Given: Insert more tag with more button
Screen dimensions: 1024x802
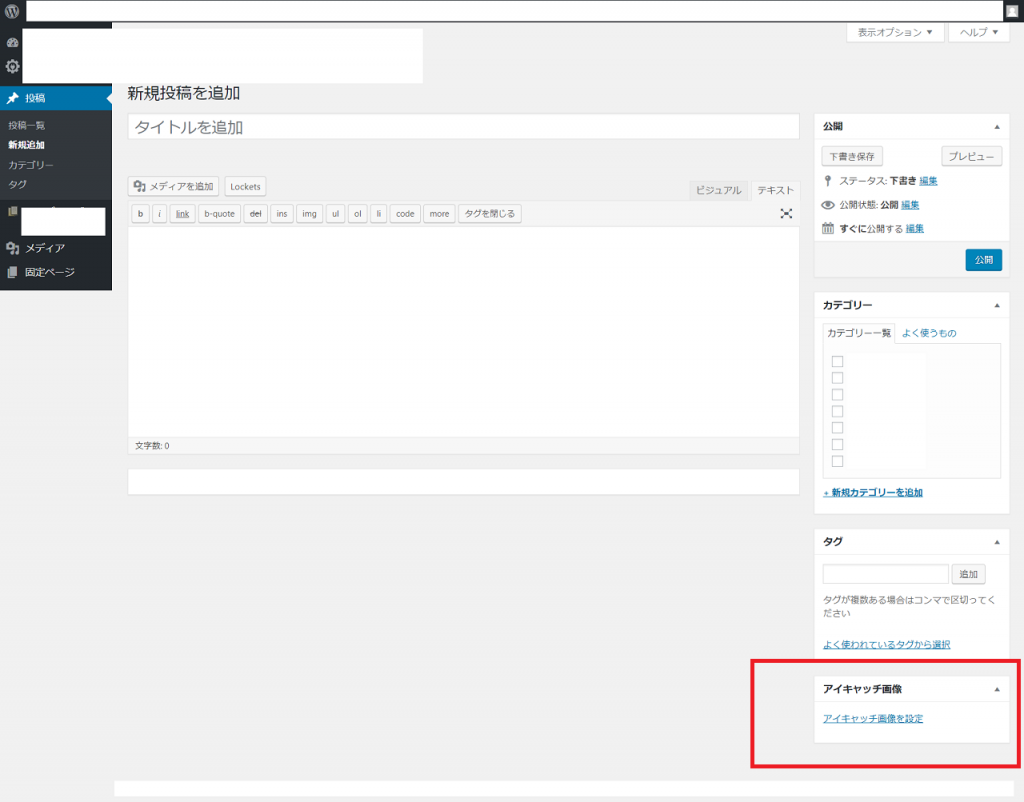Looking at the screenshot, I should 440,214.
